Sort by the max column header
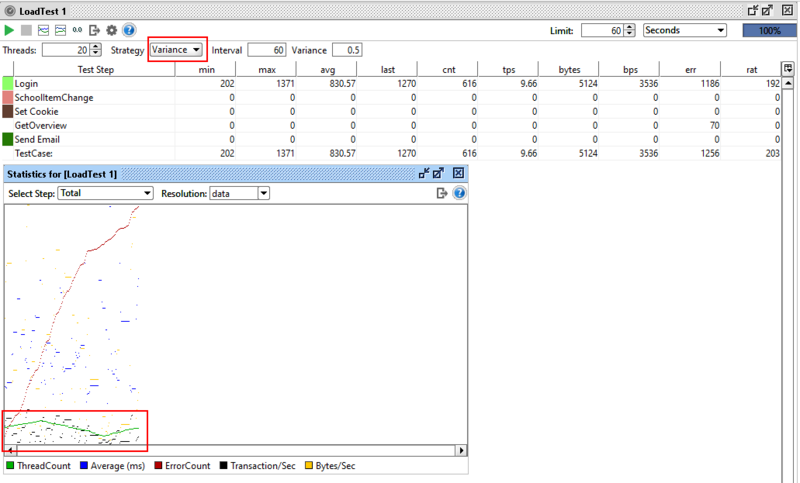This screenshot has width=800, height=483. pos(266,69)
